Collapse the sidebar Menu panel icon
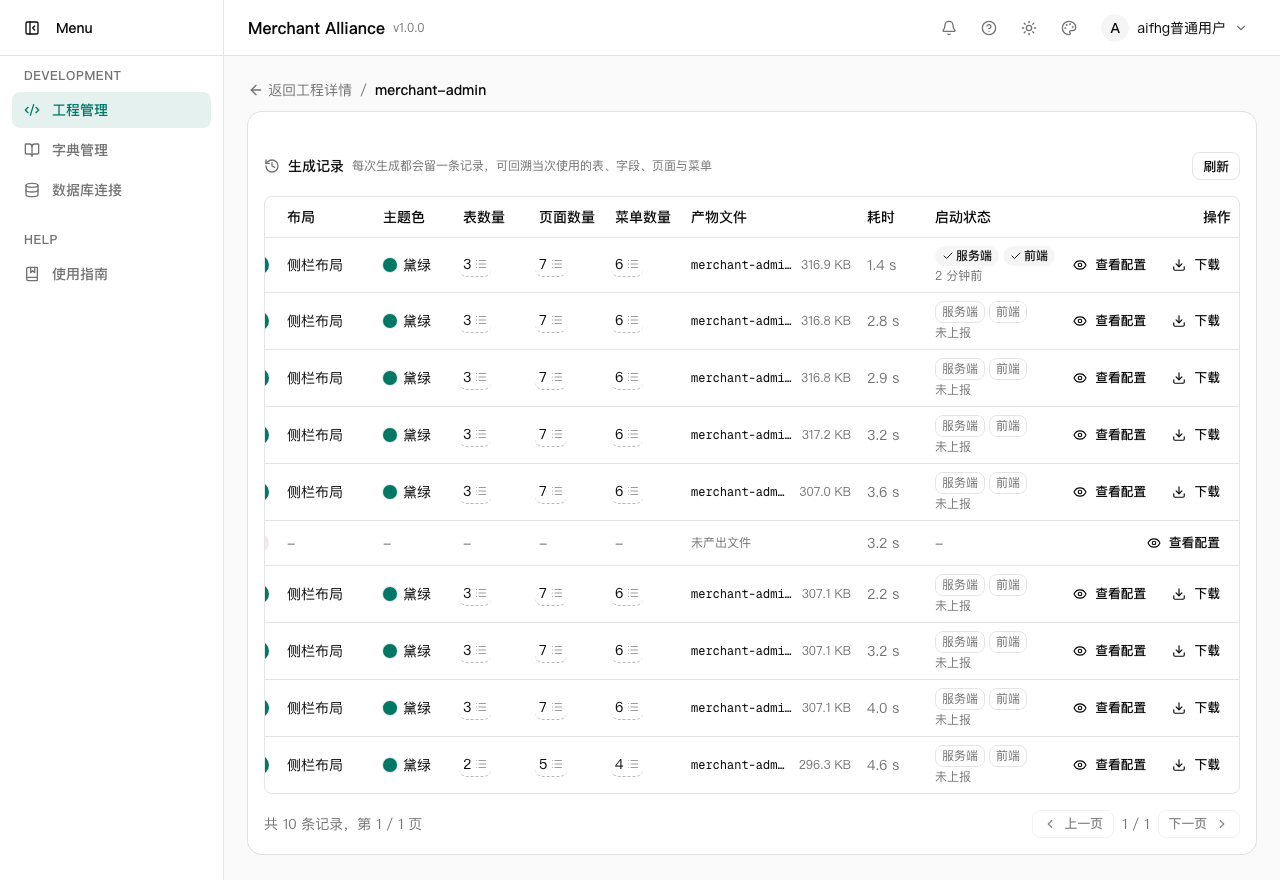1280x880 pixels. tap(32, 28)
